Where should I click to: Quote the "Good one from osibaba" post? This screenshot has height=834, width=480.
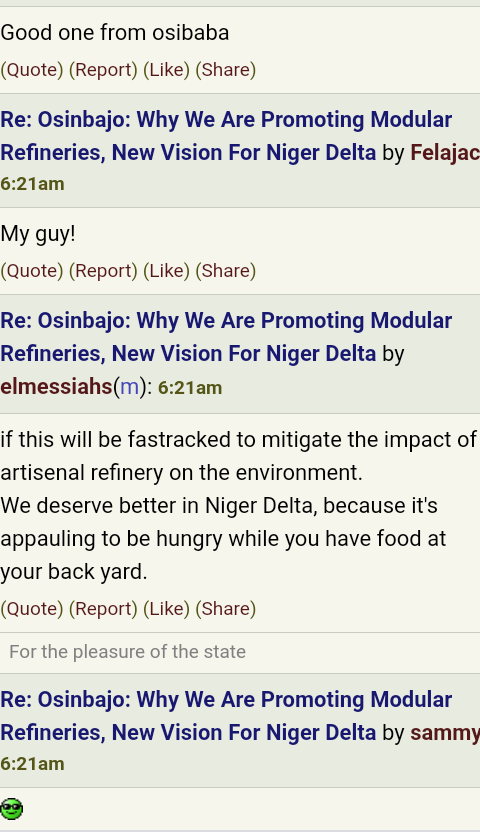pos(32,70)
